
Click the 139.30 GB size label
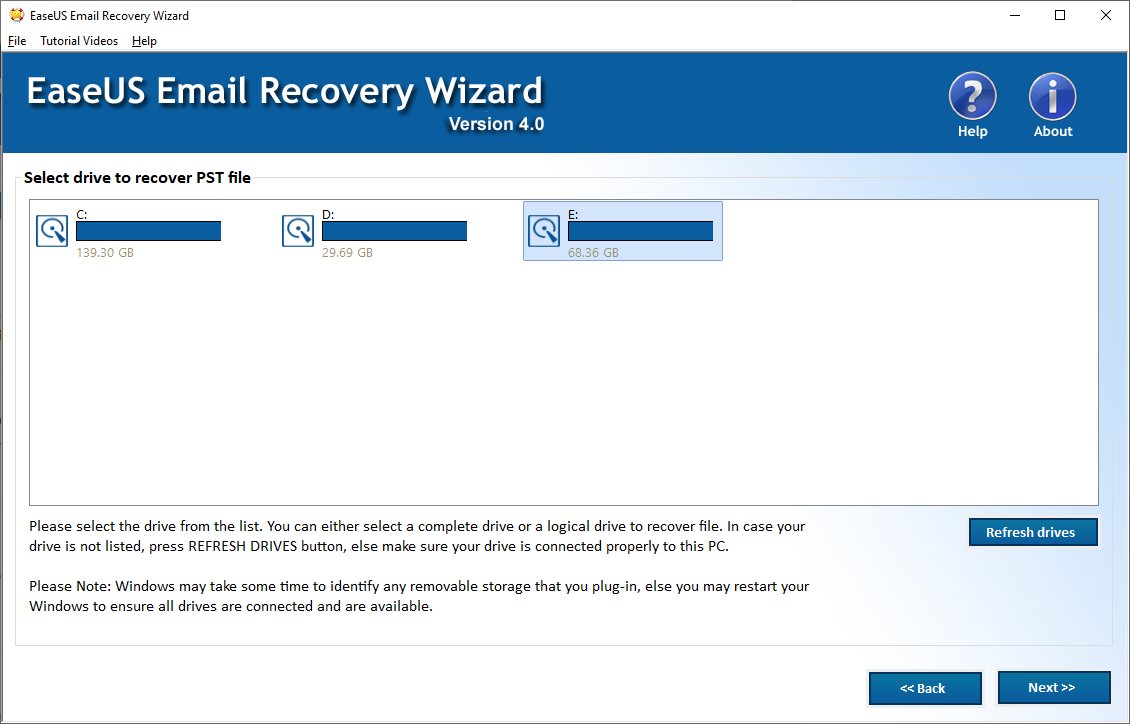click(105, 253)
